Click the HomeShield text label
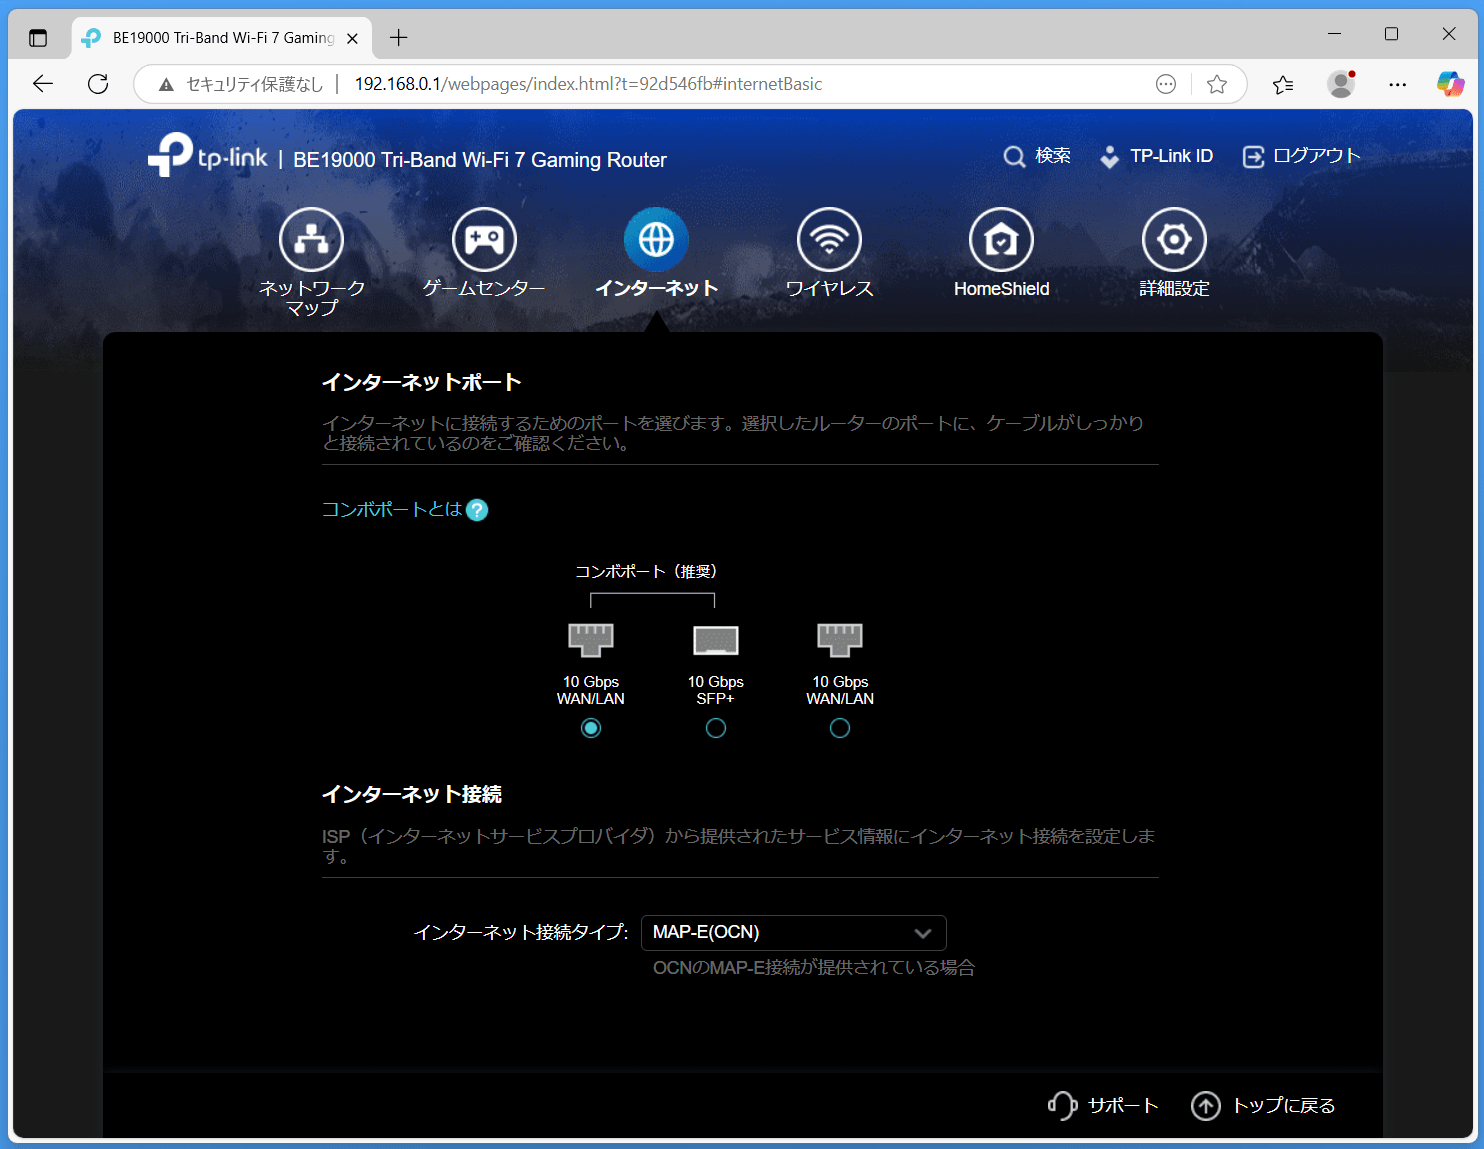Viewport: 1484px width, 1149px height. click(1001, 289)
